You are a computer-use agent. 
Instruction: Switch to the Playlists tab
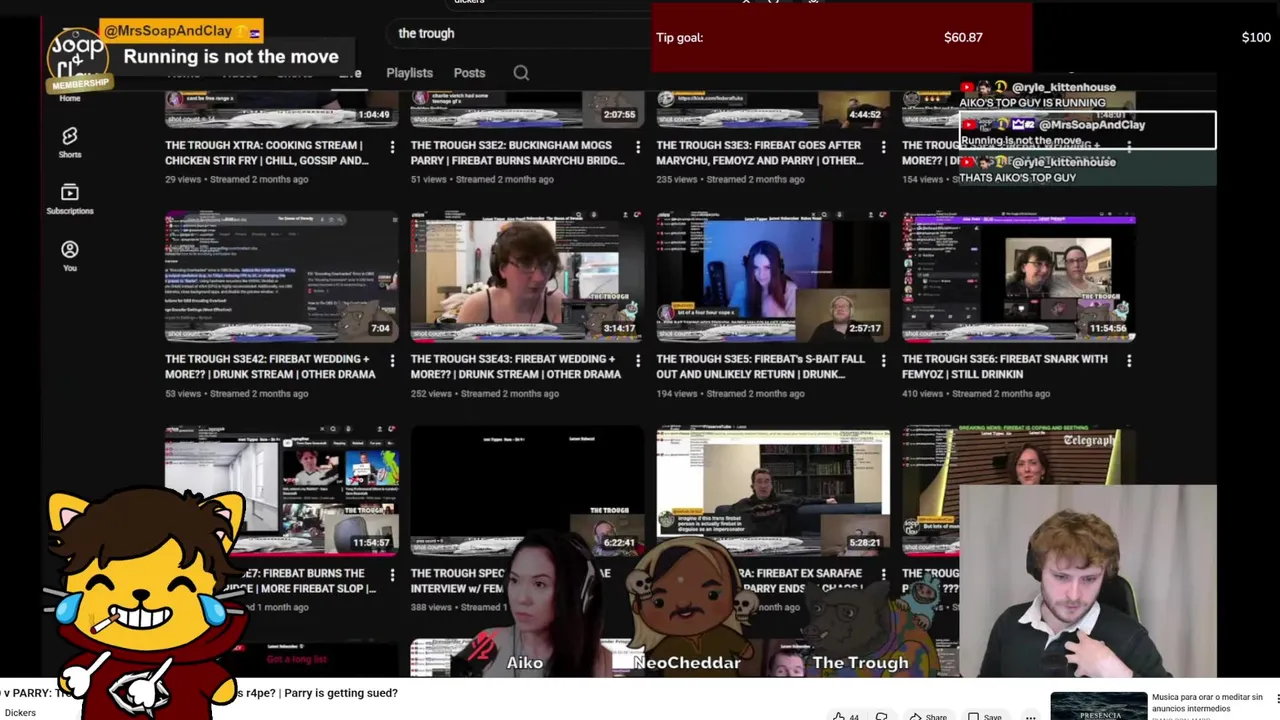pos(409,73)
